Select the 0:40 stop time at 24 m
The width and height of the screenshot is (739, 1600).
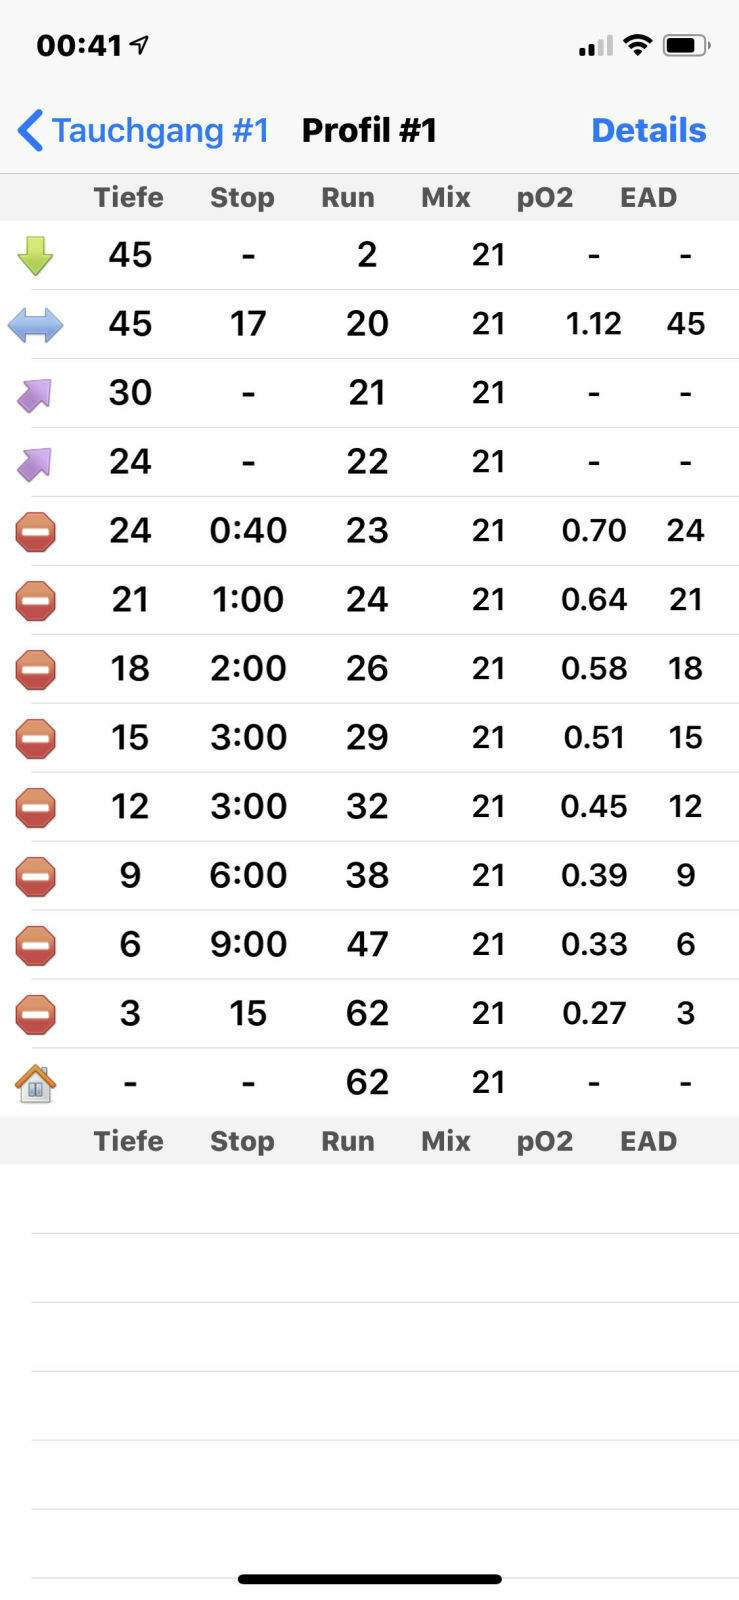[x=248, y=530]
